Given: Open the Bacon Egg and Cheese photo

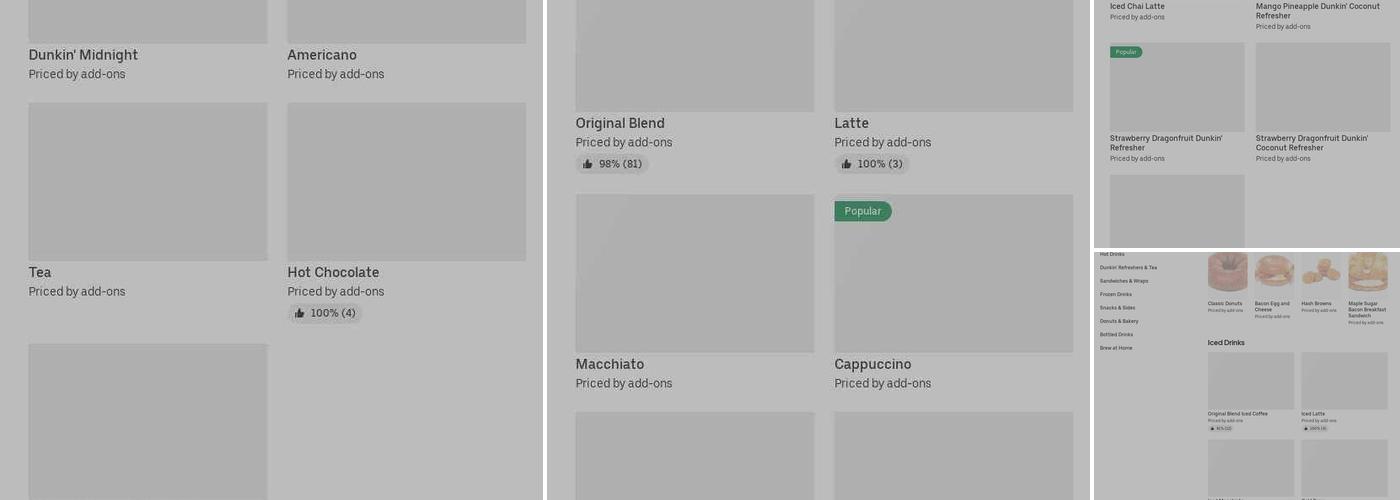Looking at the screenshot, I should pyautogui.click(x=1274, y=272).
